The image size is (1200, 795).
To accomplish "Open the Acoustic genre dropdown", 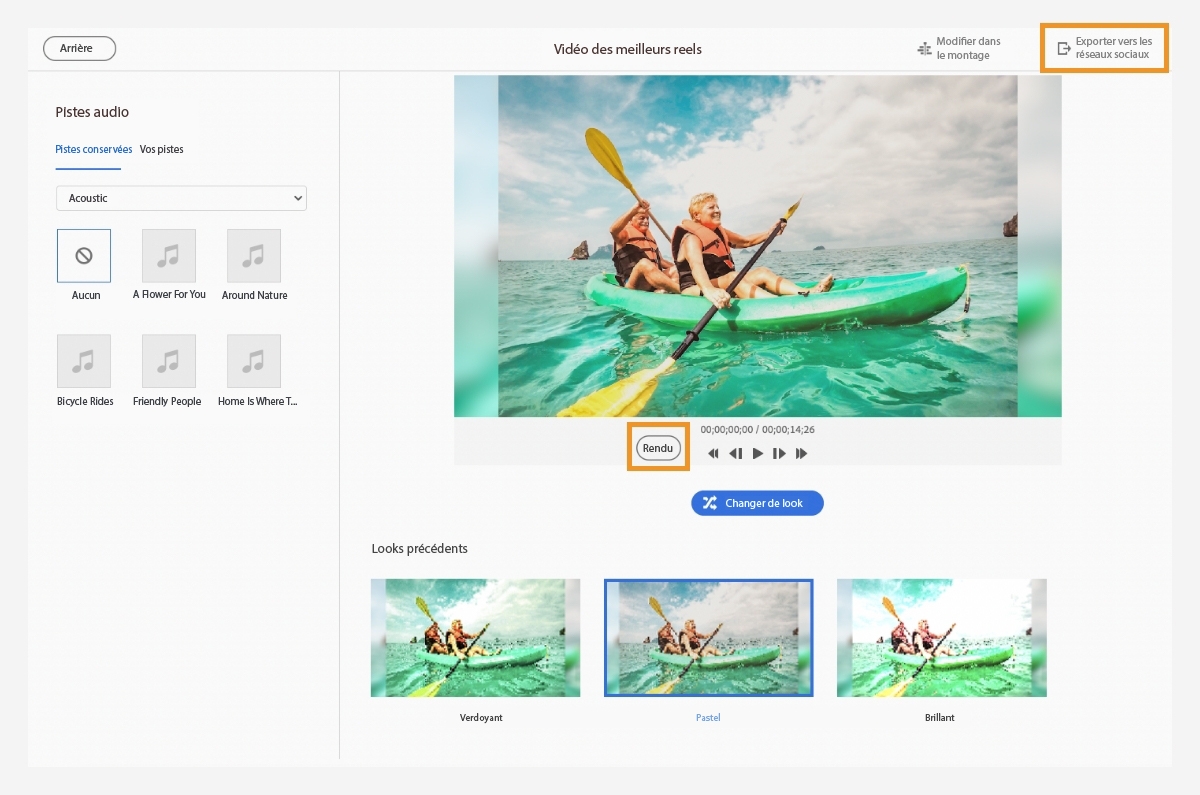I will (181, 198).
